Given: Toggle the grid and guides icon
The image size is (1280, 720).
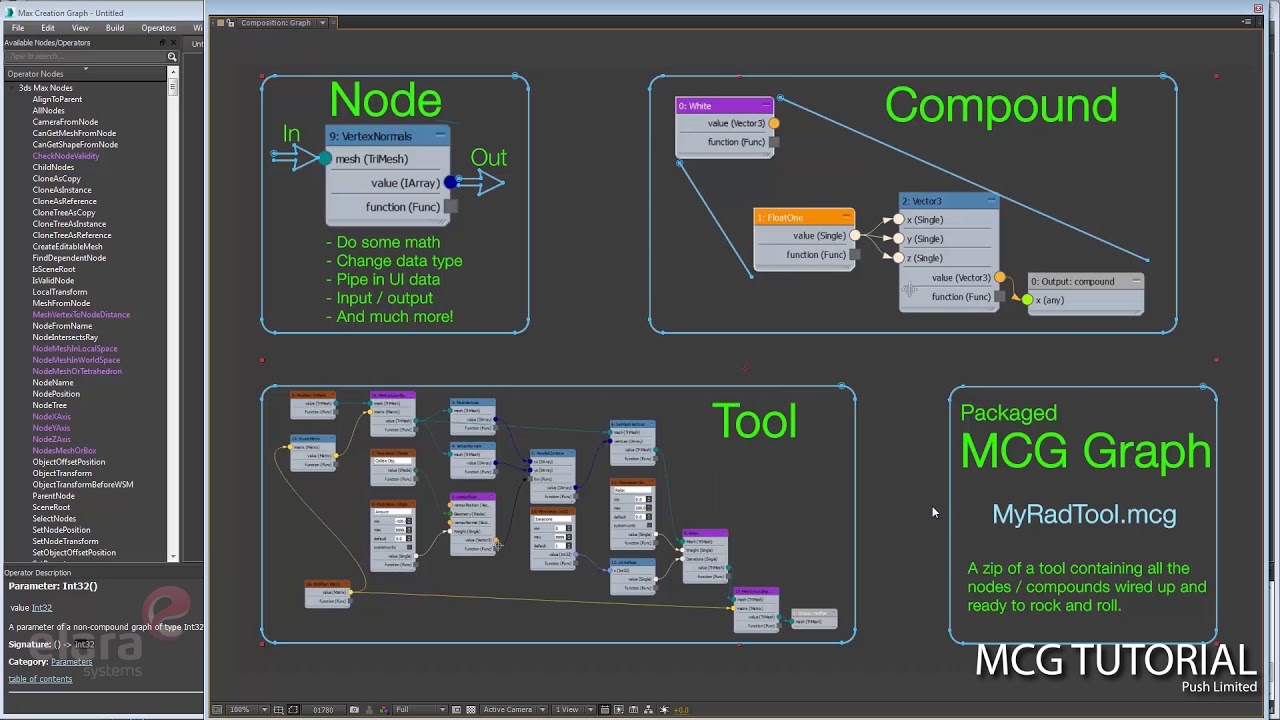Looking at the screenshot, I should click(279, 710).
